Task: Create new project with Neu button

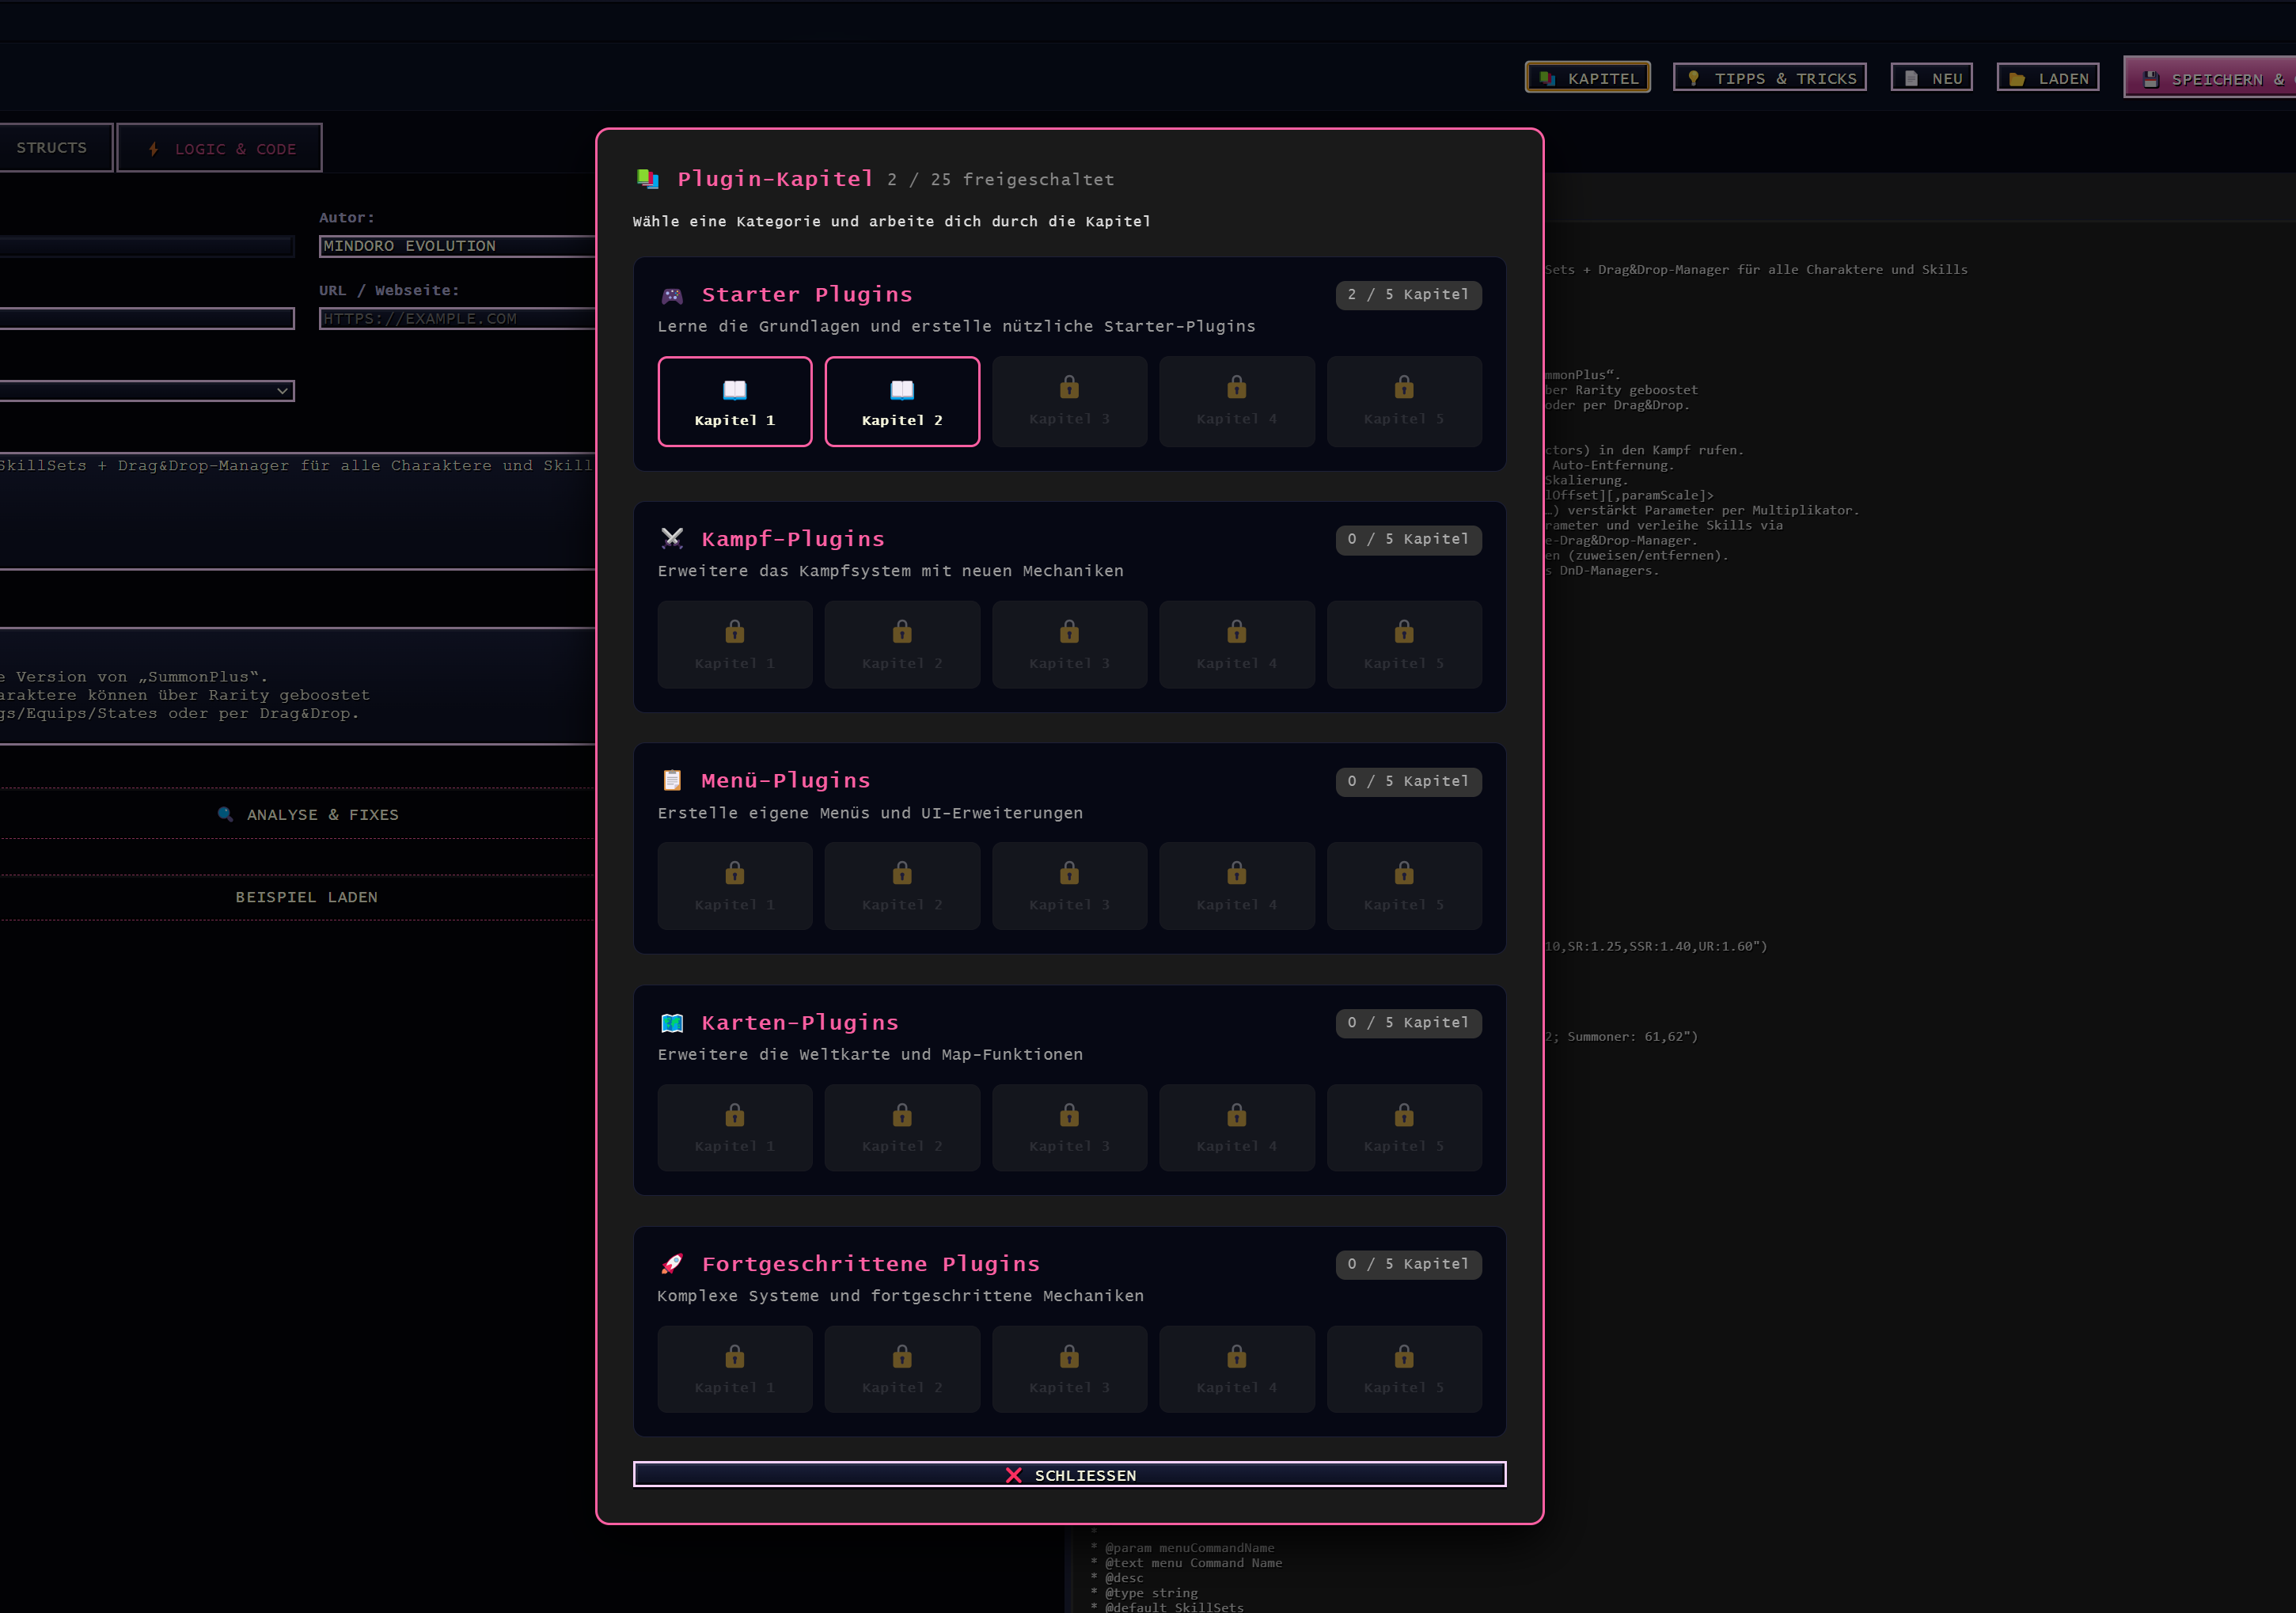Action: tap(1931, 78)
